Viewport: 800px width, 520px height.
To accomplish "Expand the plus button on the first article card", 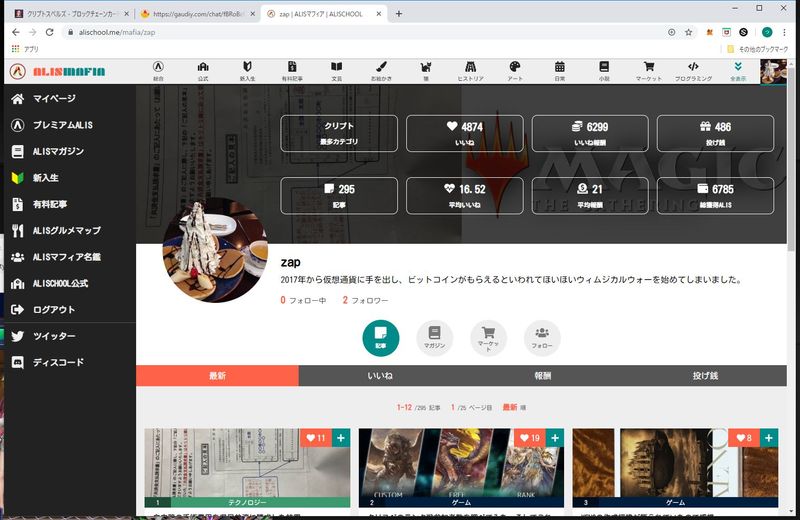I will pyautogui.click(x=341, y=438).
